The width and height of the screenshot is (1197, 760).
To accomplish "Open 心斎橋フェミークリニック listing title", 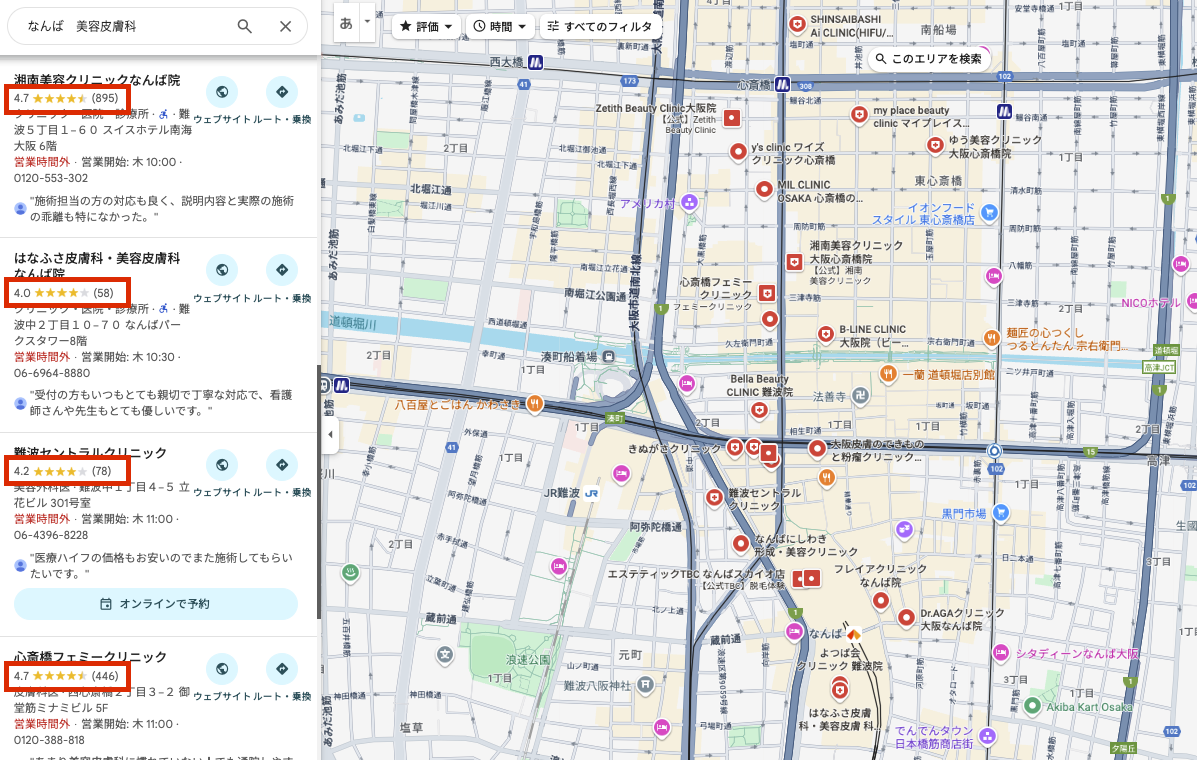I will [90, 656].
